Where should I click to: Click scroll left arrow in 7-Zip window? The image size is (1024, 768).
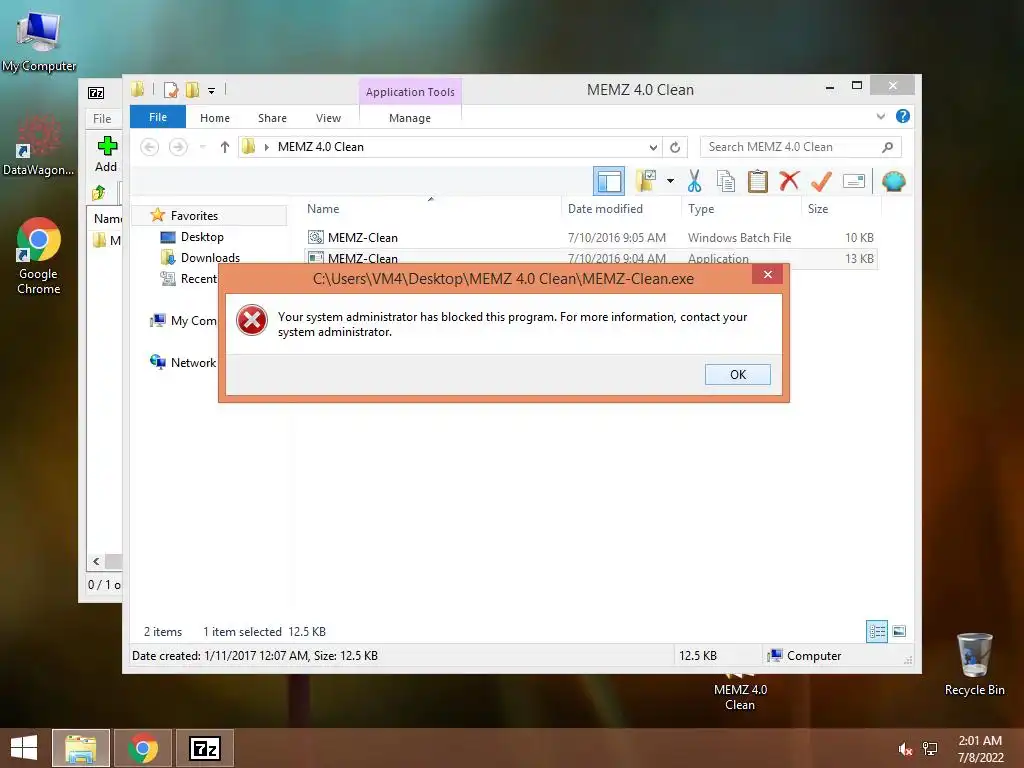click(x=96, y=561)
